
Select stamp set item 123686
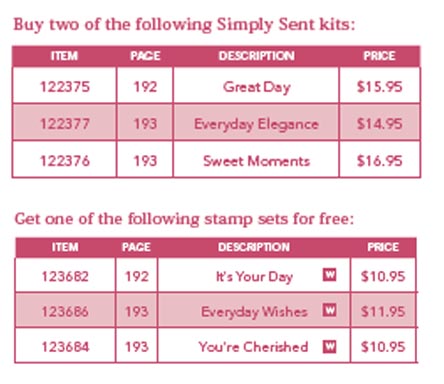coord(65,312)
